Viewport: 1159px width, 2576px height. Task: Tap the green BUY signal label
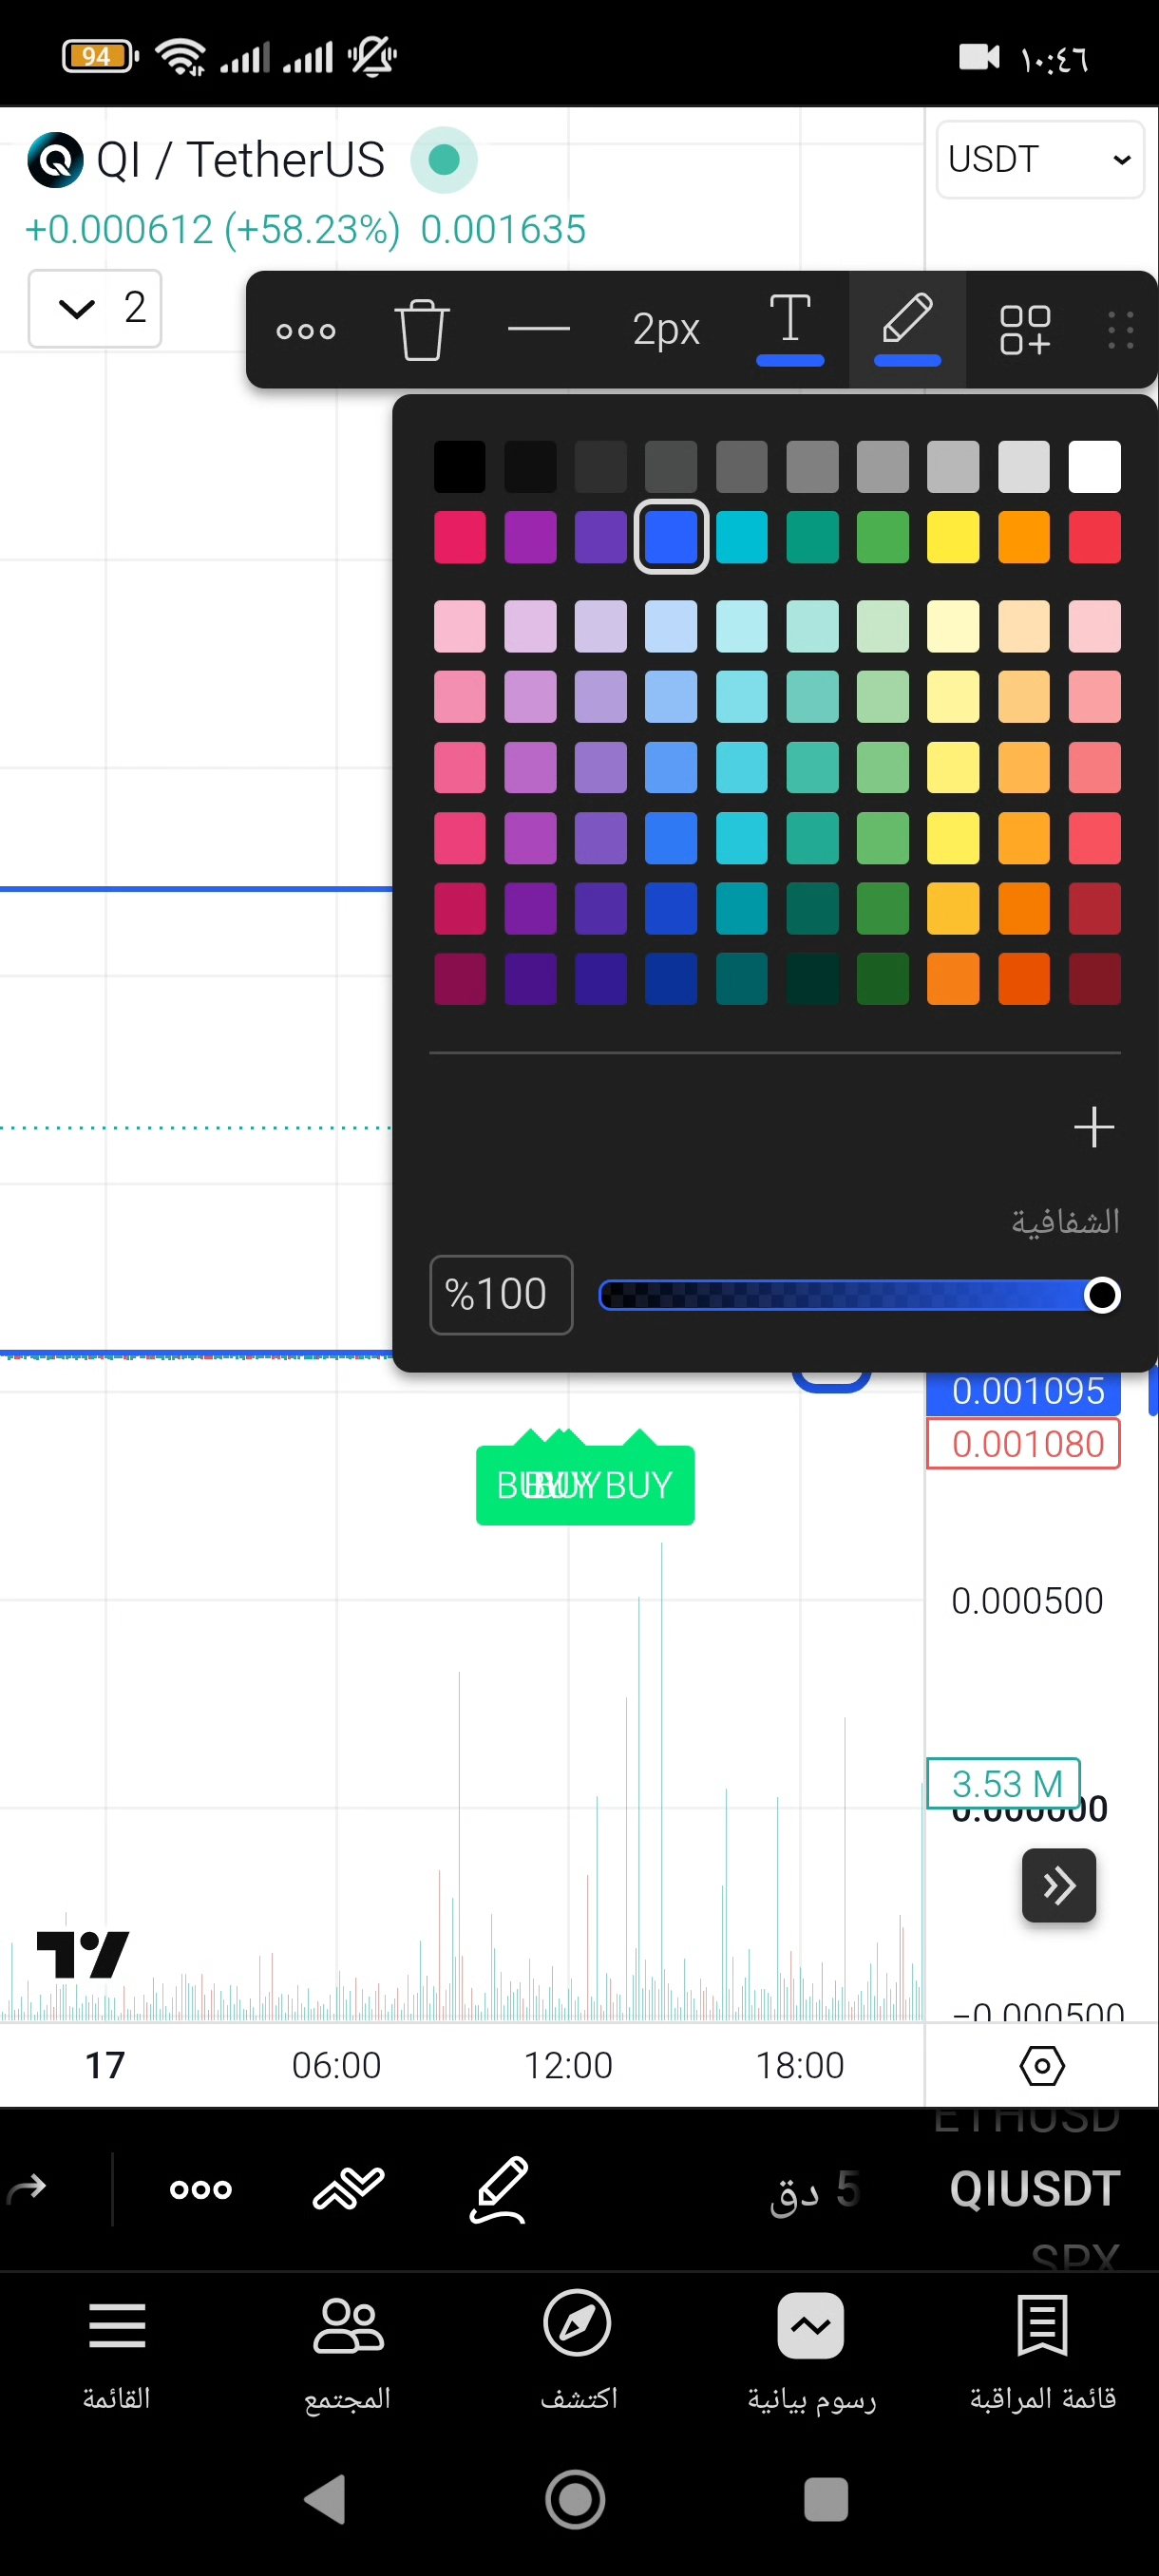585,1484
